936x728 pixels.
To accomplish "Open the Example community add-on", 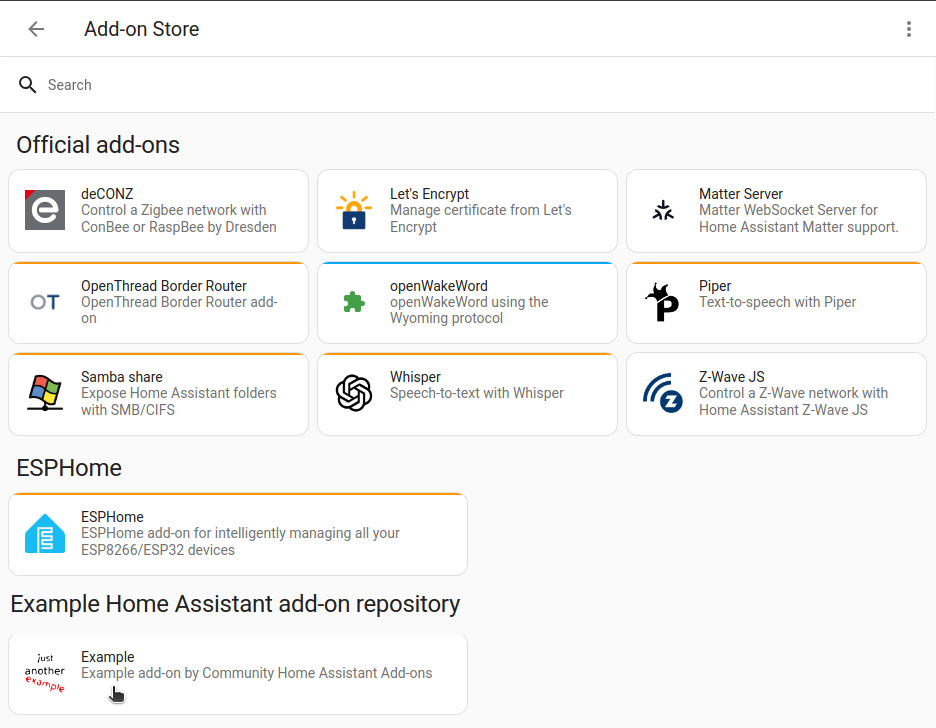I will pos(237,673).
